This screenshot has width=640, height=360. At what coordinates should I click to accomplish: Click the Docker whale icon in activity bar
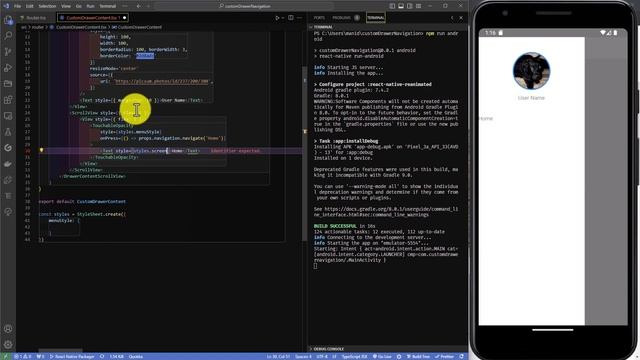point(8,164)
